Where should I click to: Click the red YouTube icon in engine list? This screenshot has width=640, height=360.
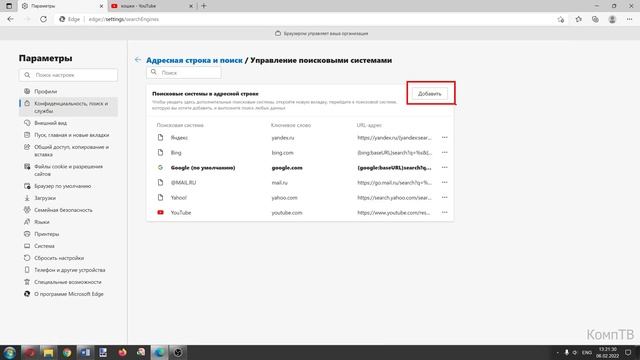click(160, 212)
